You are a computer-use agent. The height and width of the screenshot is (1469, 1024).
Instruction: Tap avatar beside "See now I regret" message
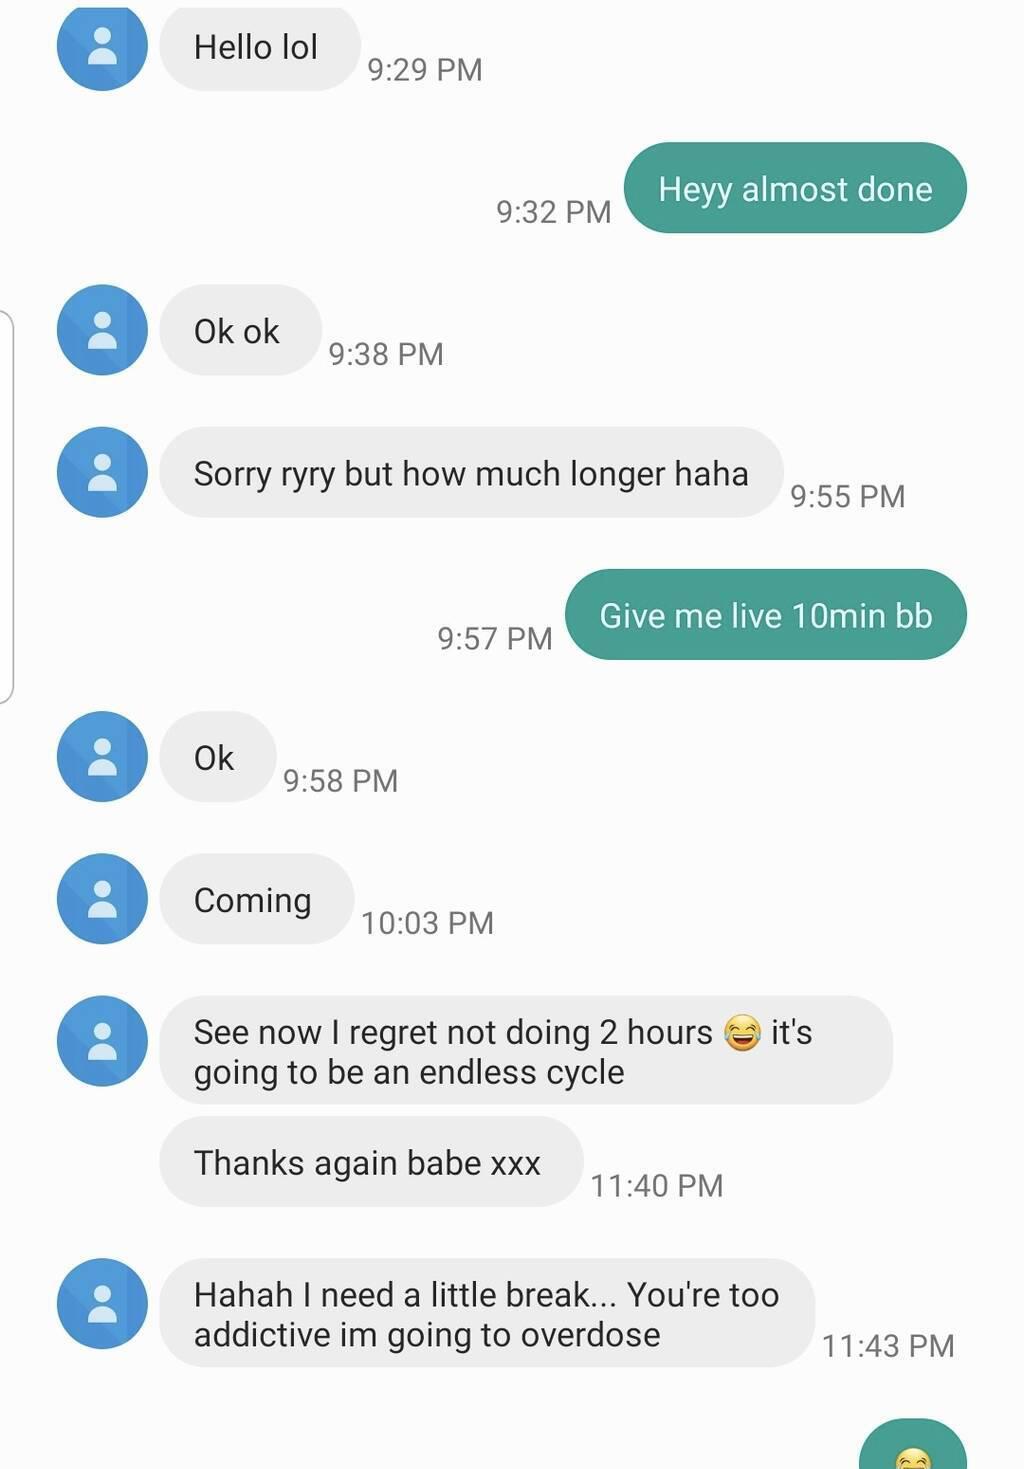(102, 1040)
